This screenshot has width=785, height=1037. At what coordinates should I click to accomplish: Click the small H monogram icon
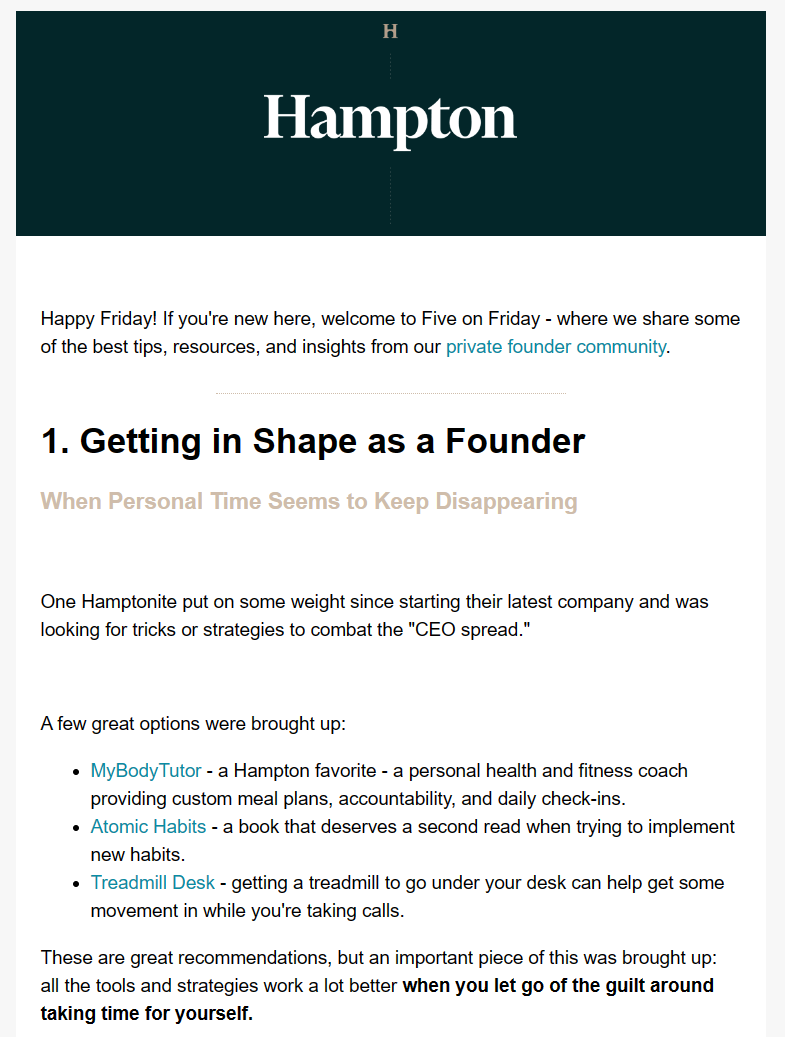pos(390,32)
